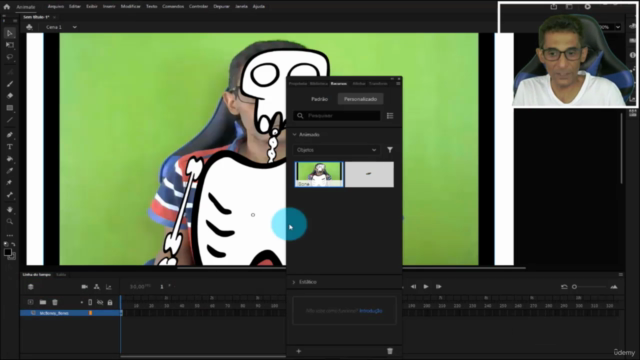Add camera layer in timeline
This screenshot has width=640, height=360.
[84, 287]
